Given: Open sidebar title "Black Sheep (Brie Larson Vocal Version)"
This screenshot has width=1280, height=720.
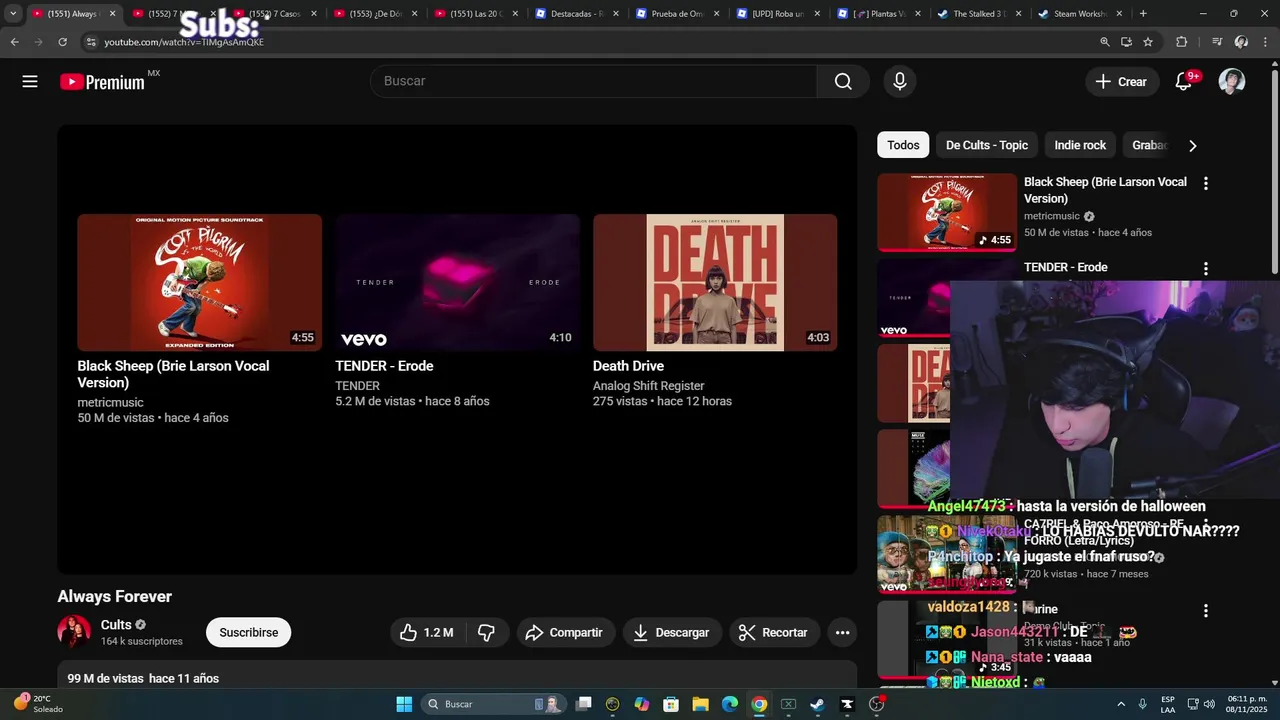Looking at the screenshot, I should (x=1105, y=190).
